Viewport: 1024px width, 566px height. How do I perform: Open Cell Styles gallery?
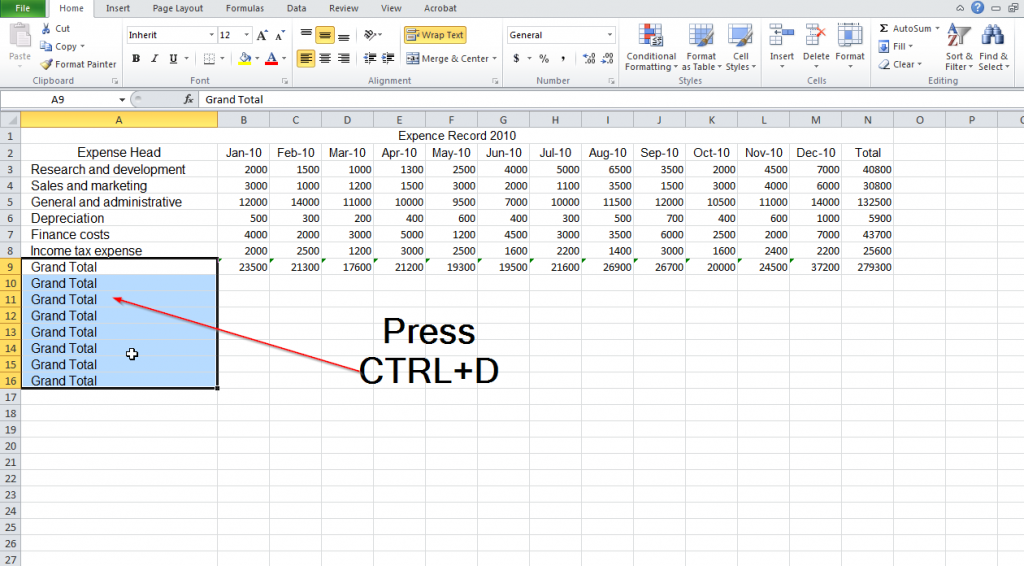coord(741,48)
